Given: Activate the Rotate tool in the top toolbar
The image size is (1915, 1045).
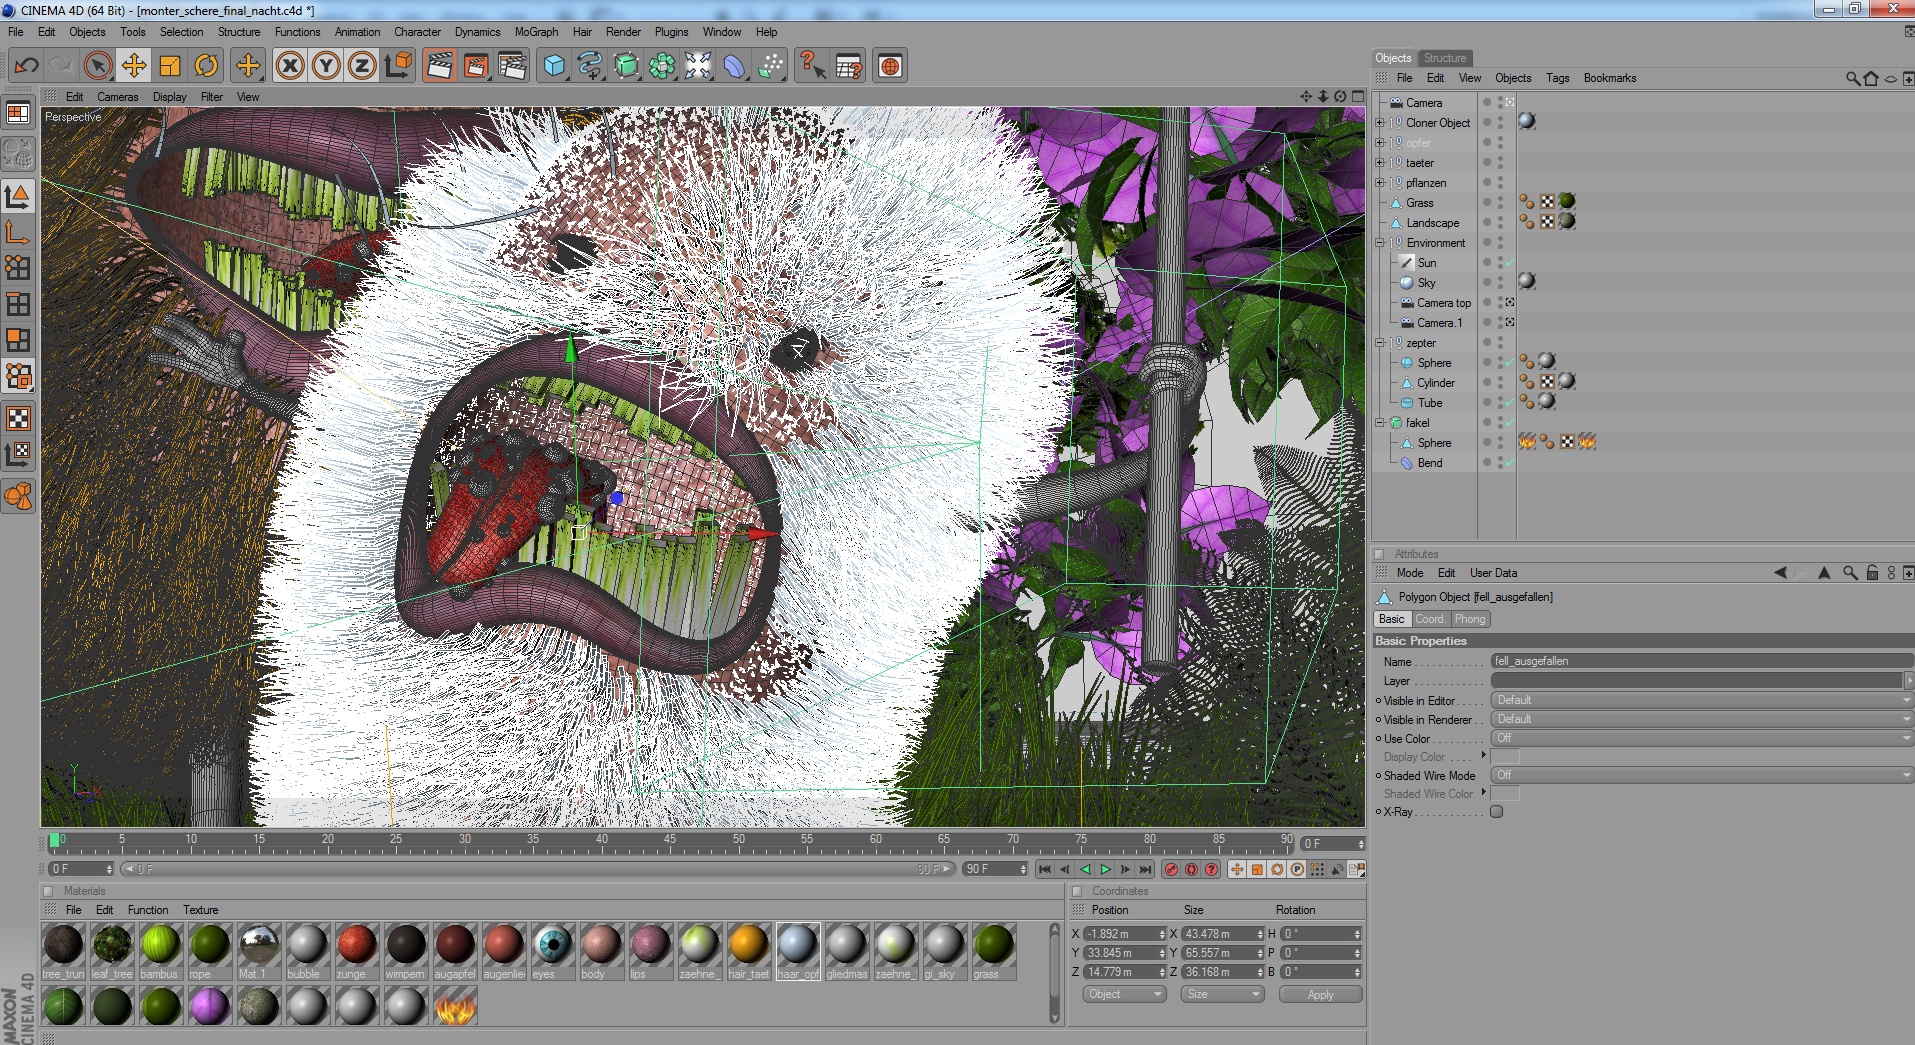Looking at the screenshot, I should click(206, 66).
